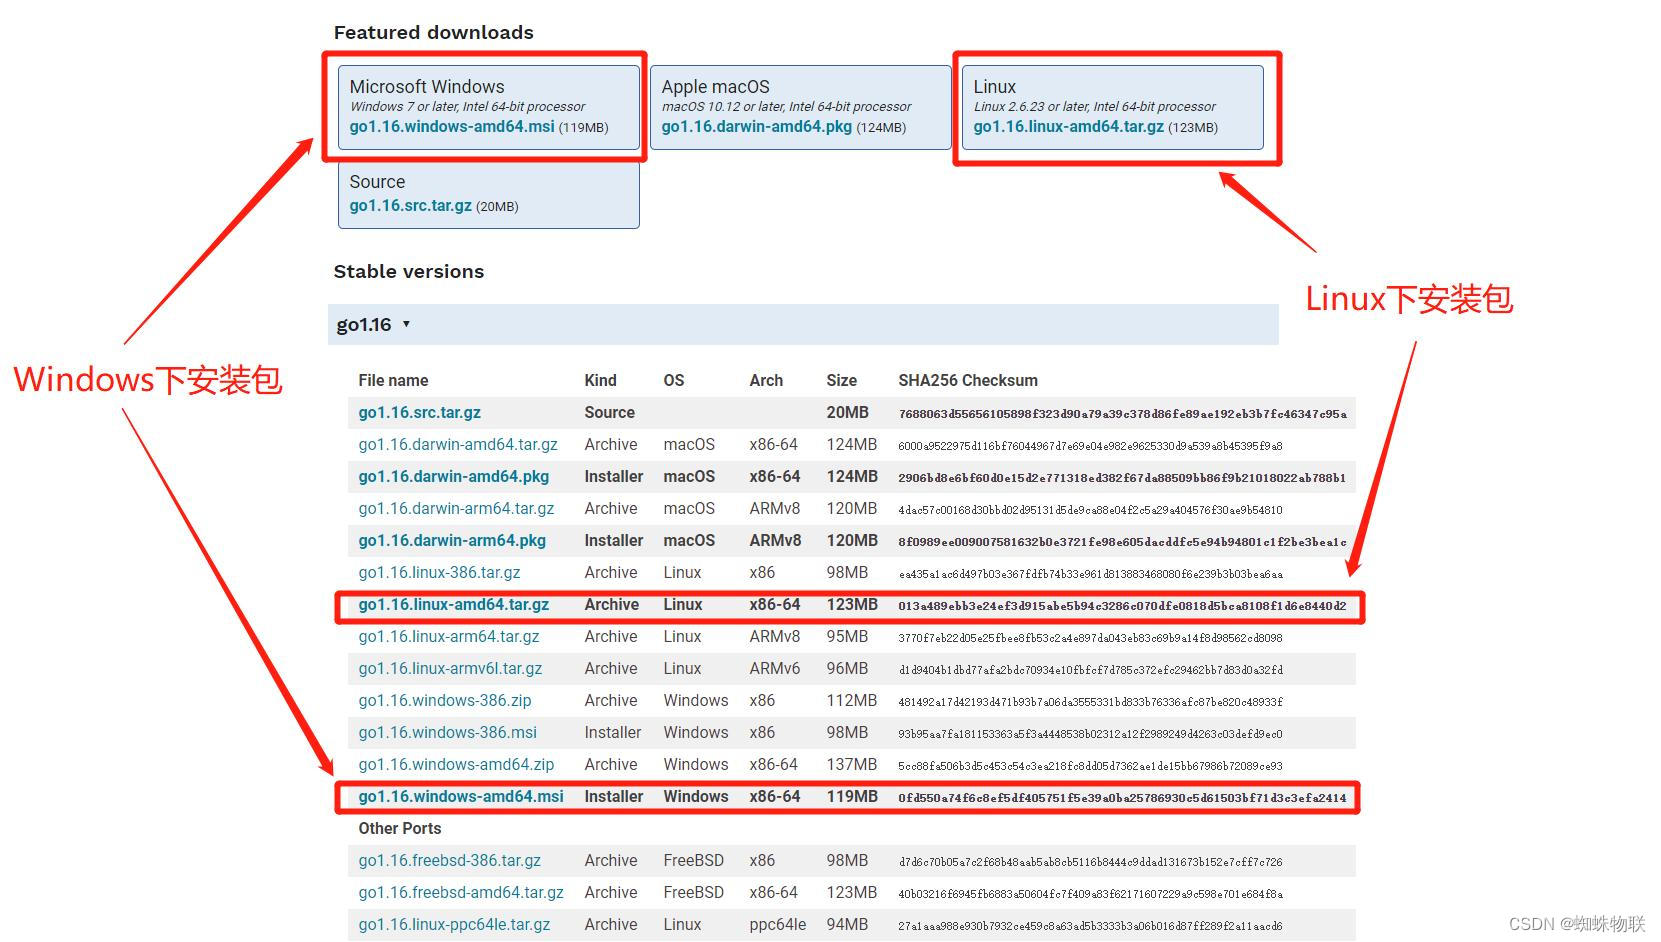Select the Apple macOS box title
Viewport: 1661px width, 942px height.
pos(715,87)
